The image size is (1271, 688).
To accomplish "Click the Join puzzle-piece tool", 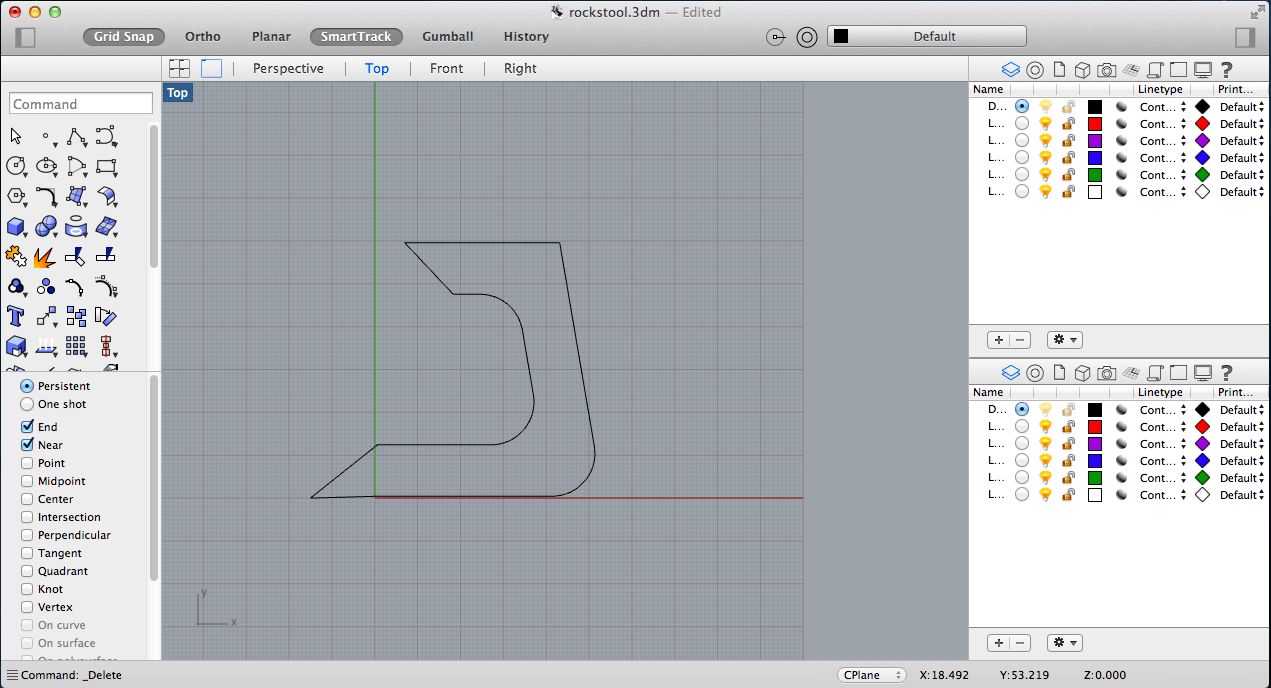I will tap(16, 256).
